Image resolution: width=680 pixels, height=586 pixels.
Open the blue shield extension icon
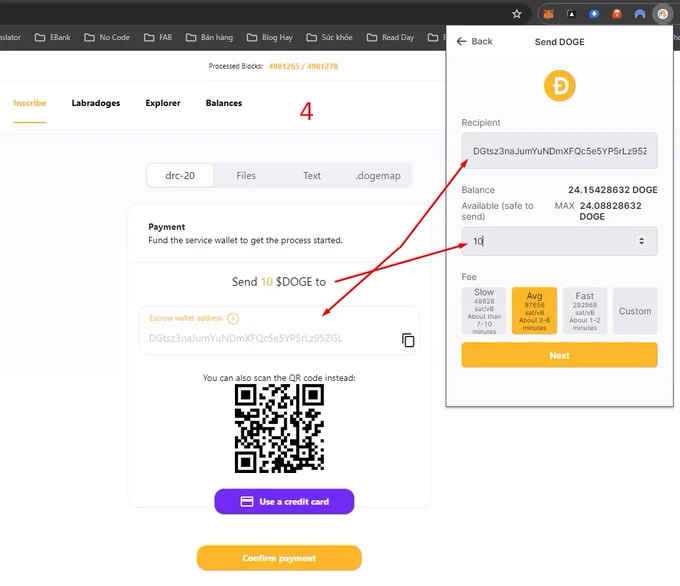point(594,14)
